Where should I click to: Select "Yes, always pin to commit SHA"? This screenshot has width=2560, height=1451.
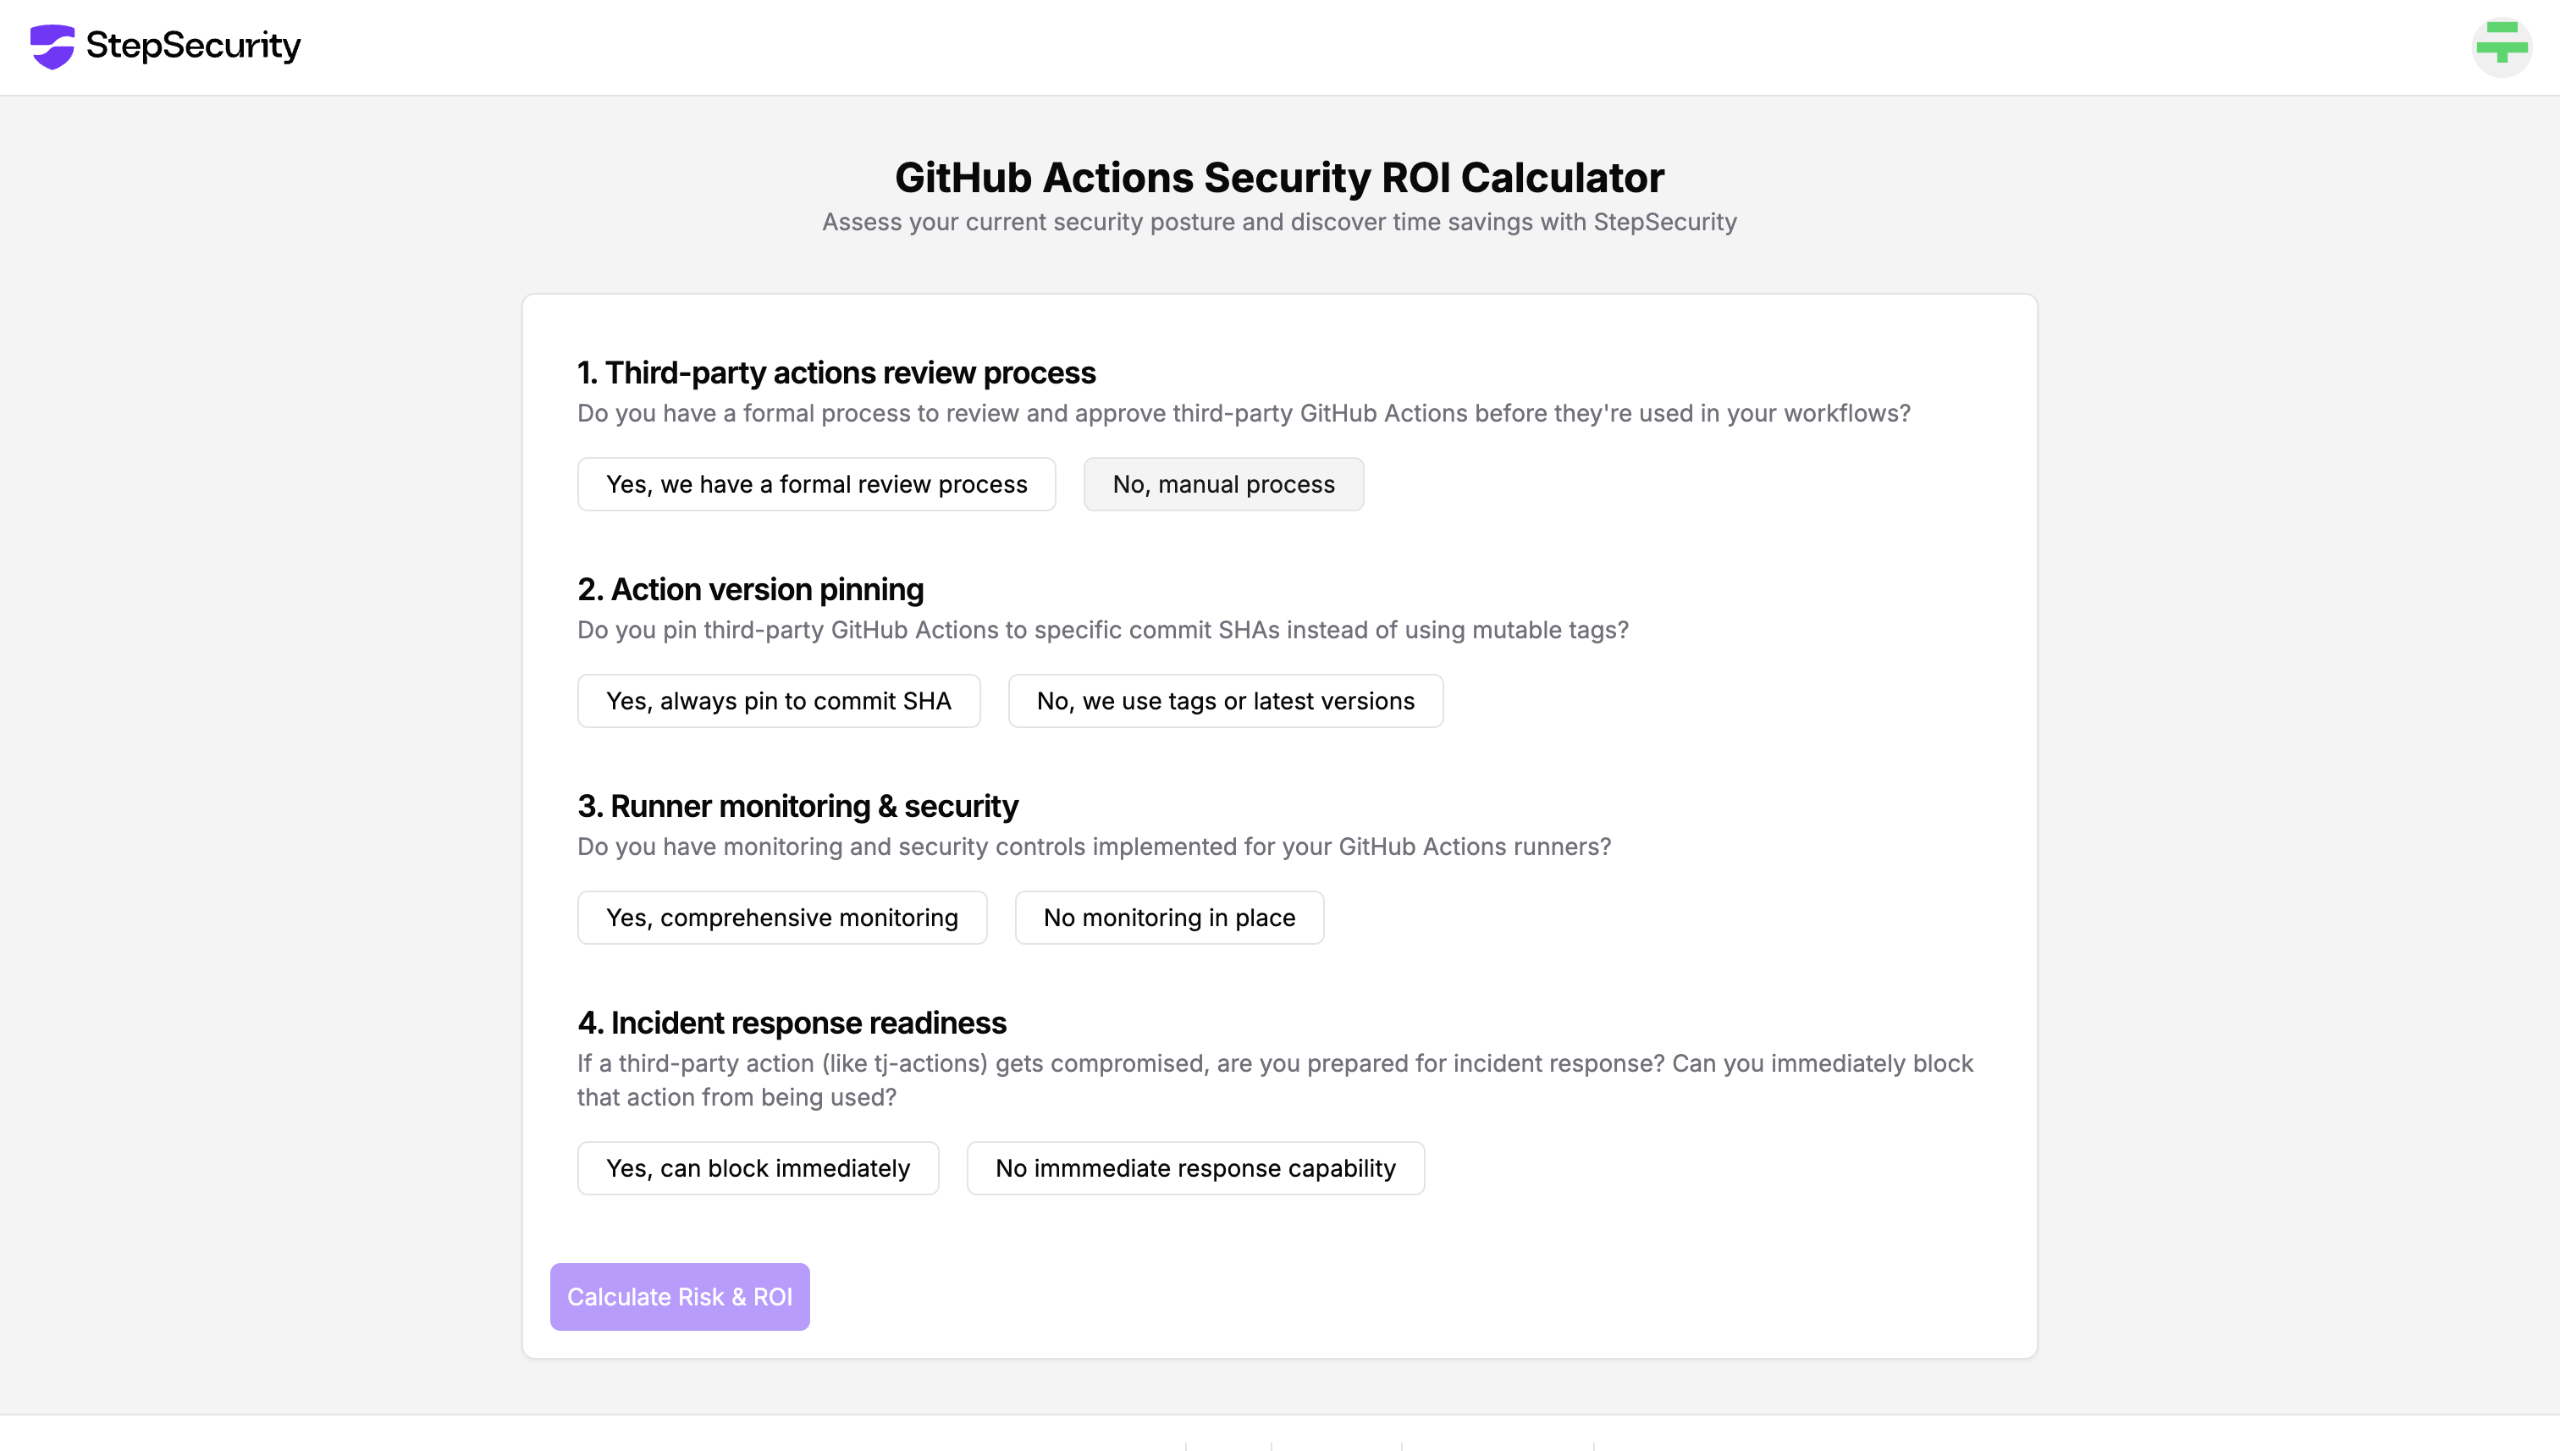(x=778, y=701)
